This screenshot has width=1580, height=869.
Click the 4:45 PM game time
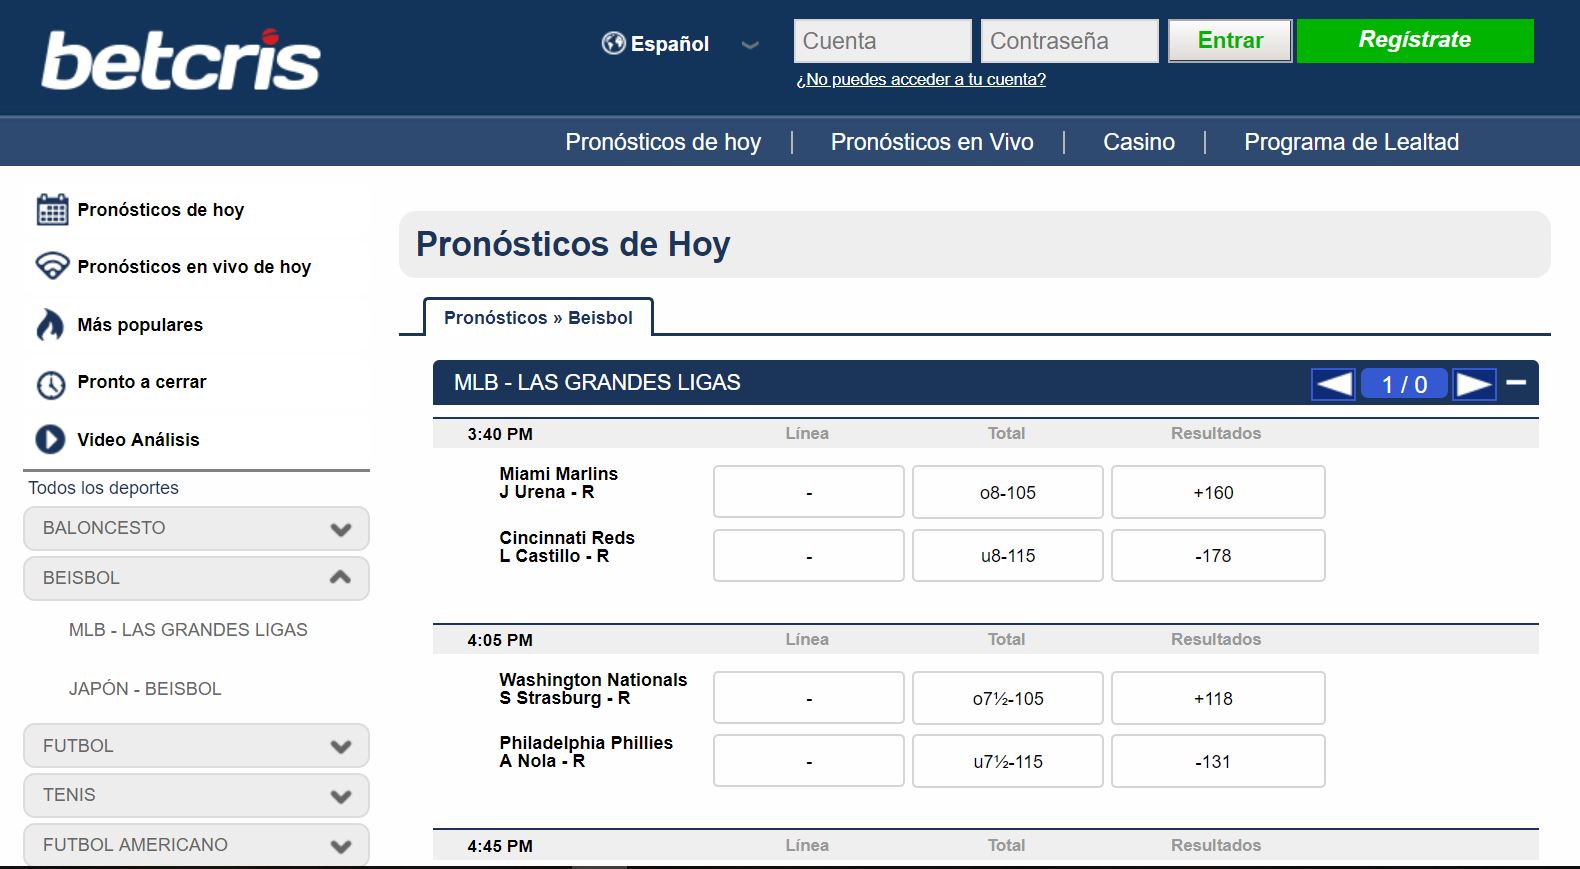[x=500, y=846]
